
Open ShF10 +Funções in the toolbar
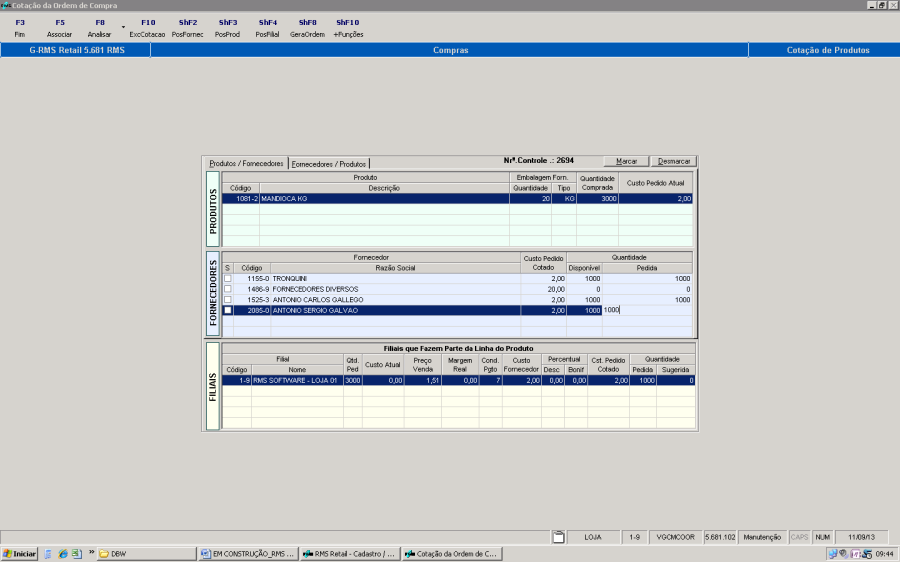pos(348,27)
